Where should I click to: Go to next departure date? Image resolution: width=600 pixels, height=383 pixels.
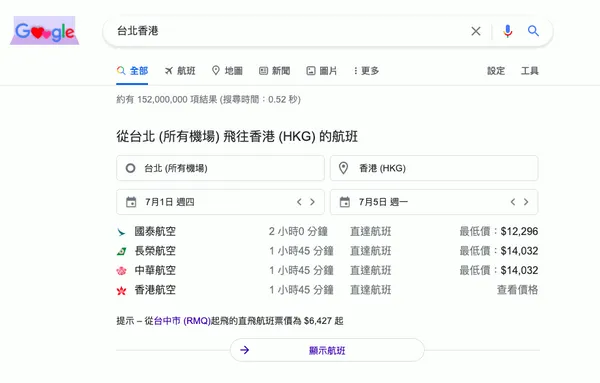(312, 202)
